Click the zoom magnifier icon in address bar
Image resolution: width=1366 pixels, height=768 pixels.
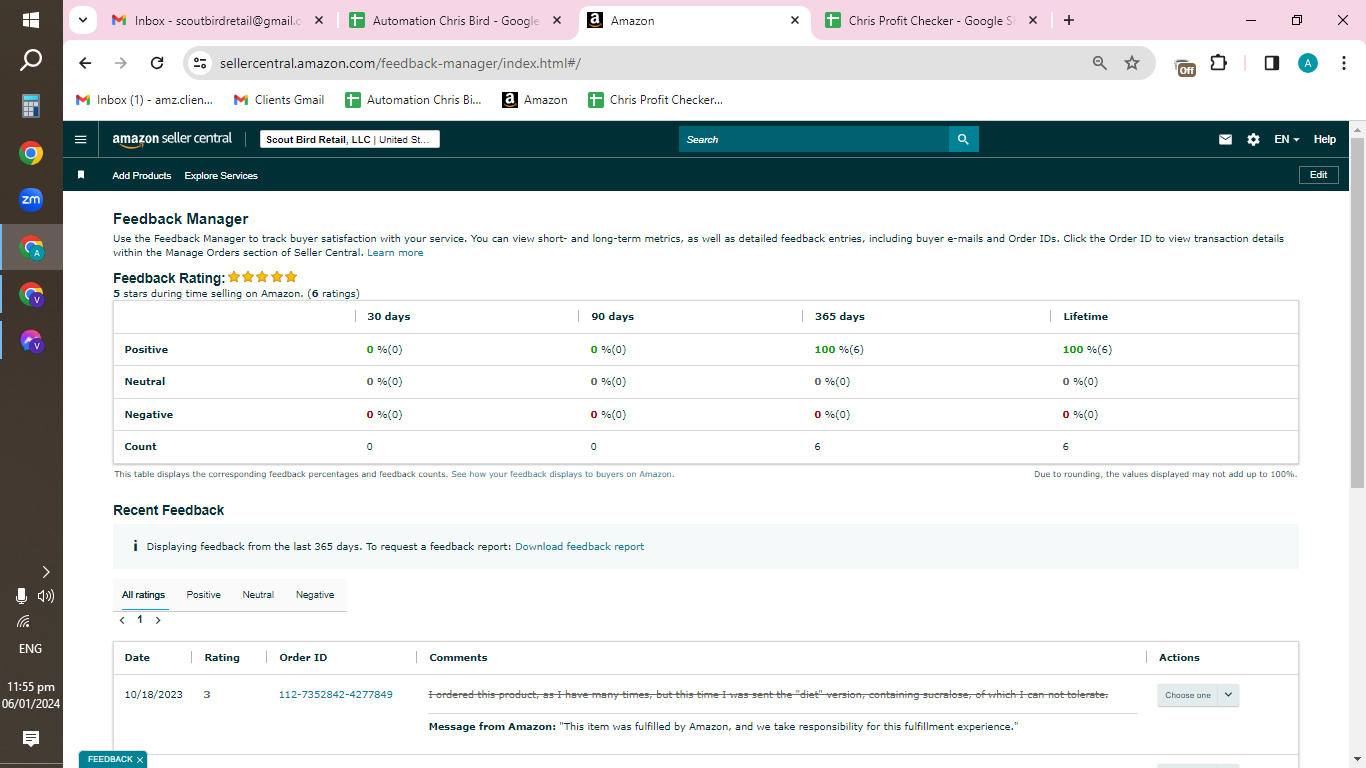point(1100,63)
